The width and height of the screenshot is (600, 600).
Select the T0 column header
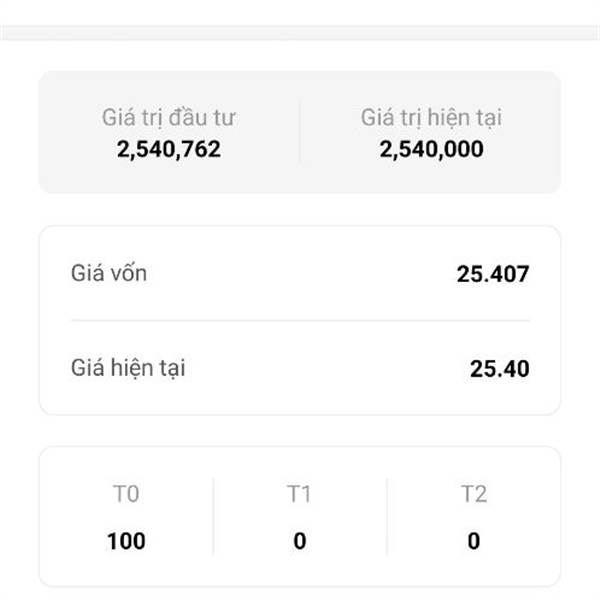126,494
